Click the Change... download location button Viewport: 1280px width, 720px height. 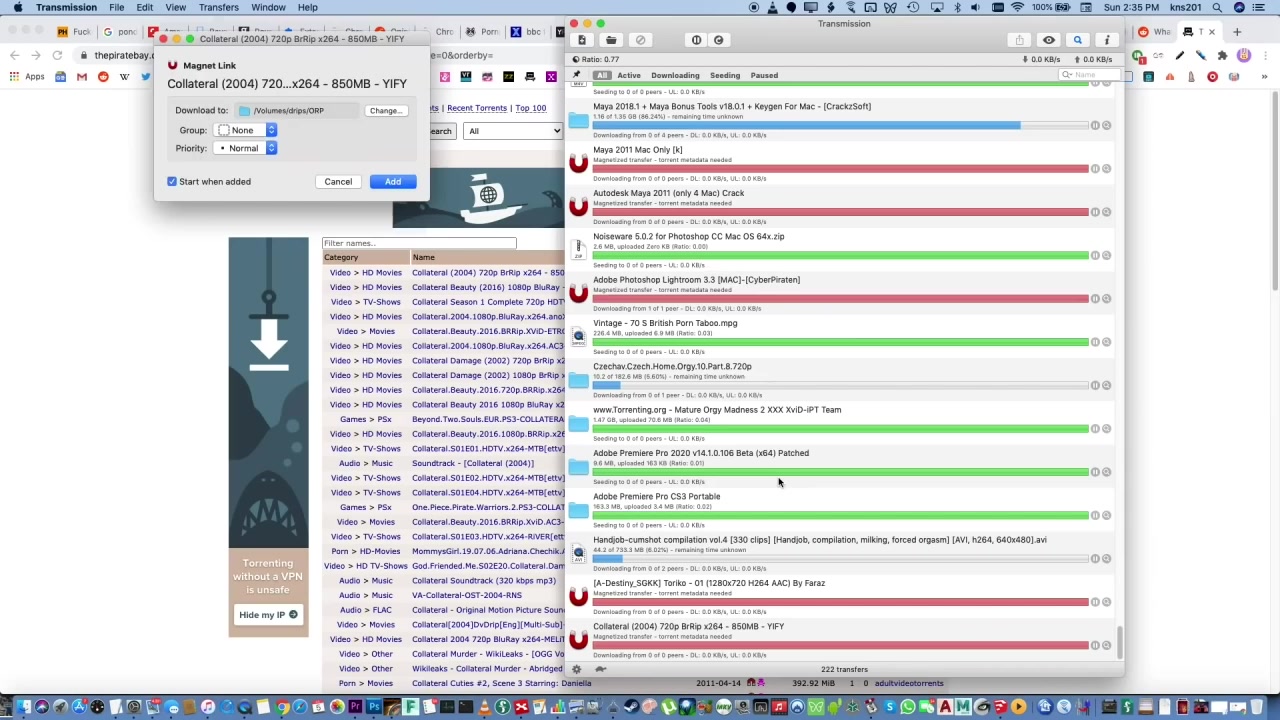[385, 111]
